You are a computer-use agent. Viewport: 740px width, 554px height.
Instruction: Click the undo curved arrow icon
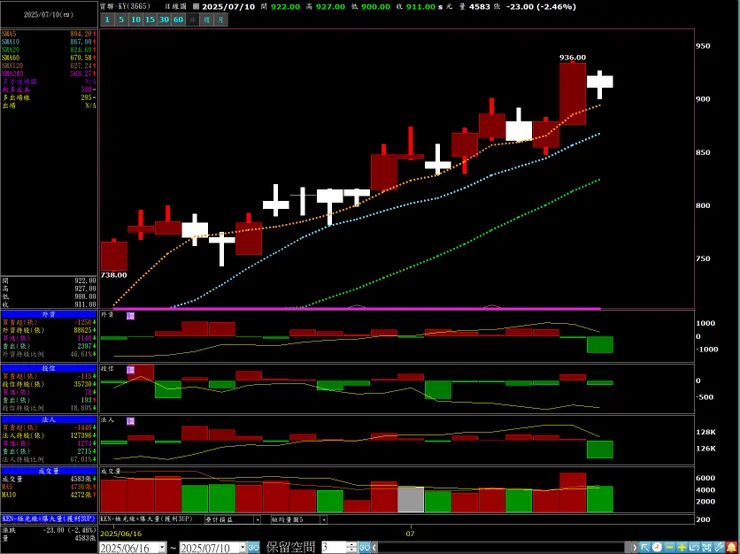(694, 547)
